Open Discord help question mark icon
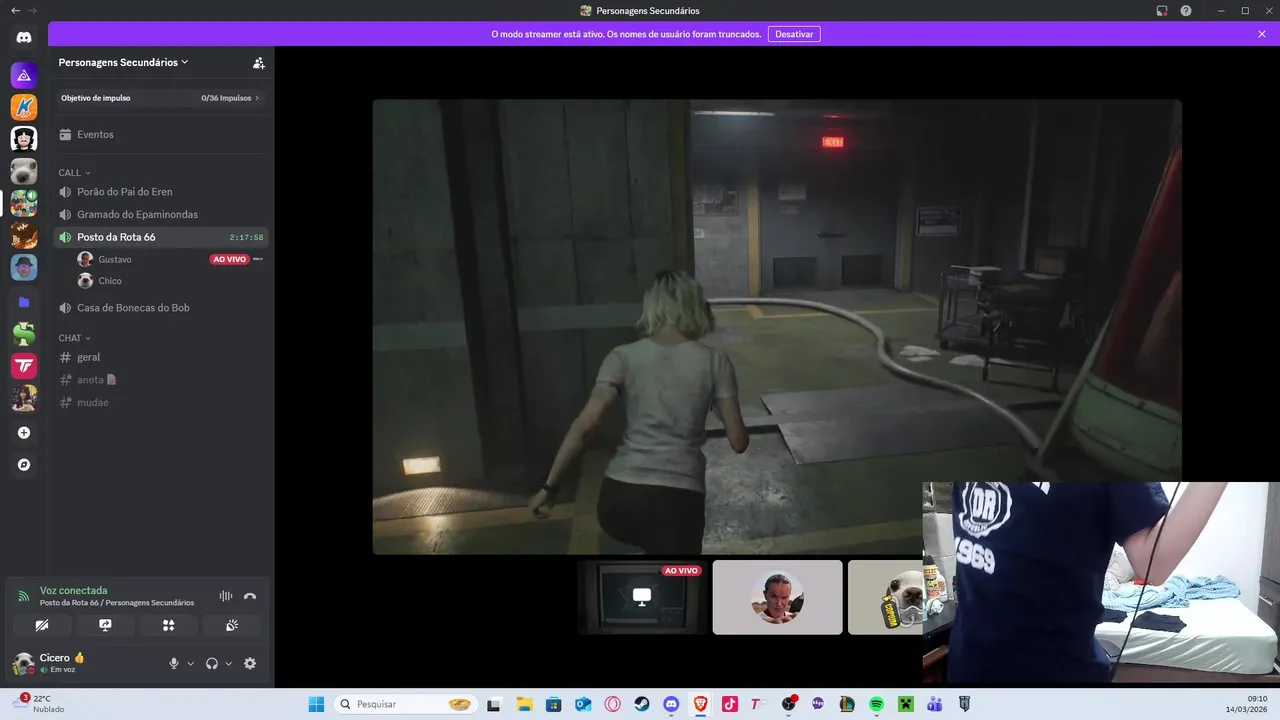Screen dimensions: 1280x720 point(1186,10)
